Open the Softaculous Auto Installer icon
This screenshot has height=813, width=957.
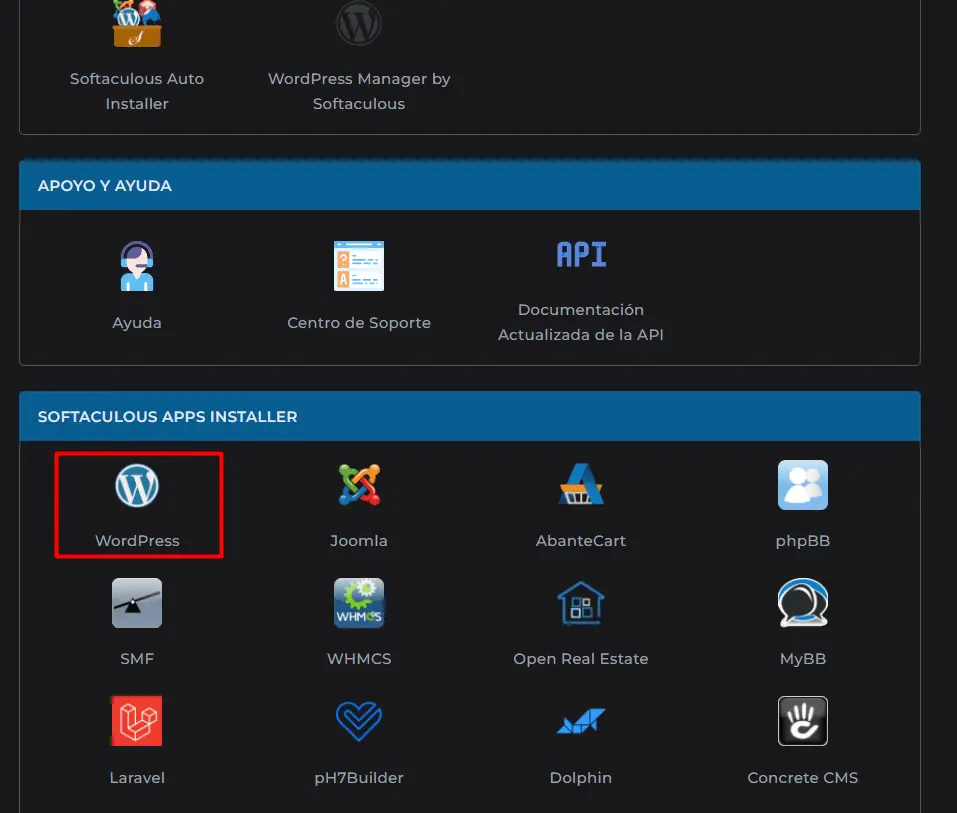(x=137, y=23)
